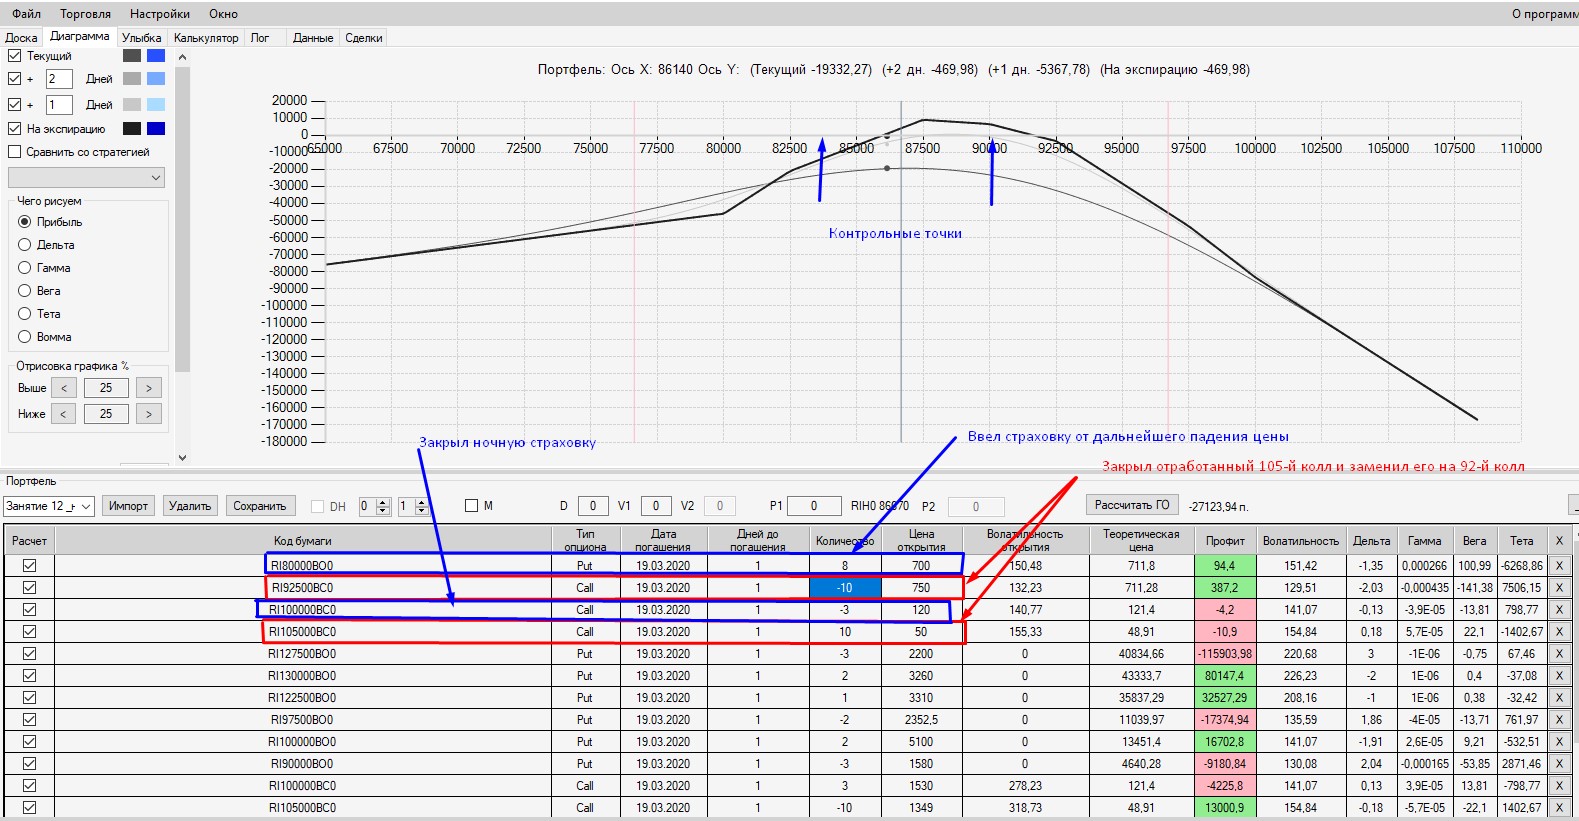Delete the RI80000BO0 row with its X

(x=1558, y=566)
